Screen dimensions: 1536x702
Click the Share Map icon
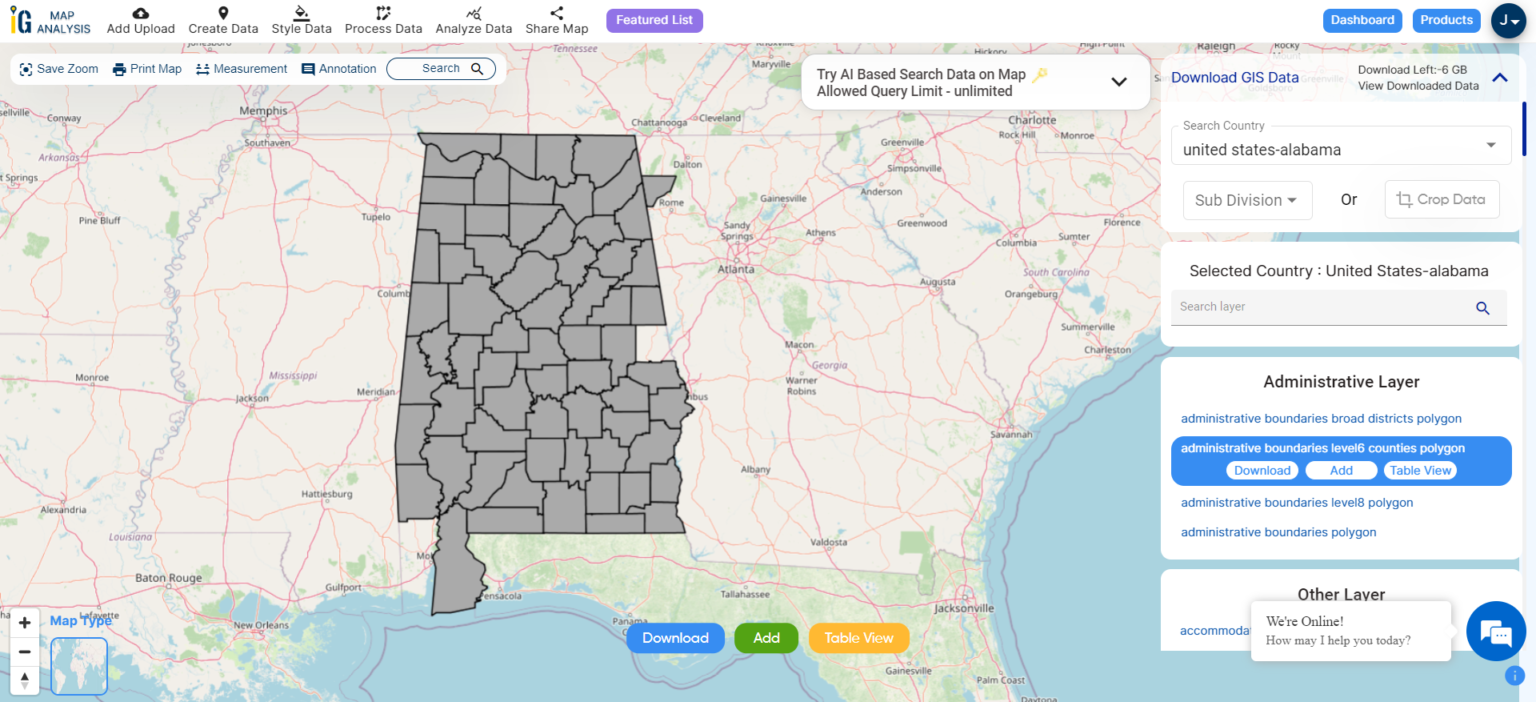pos(556,20)
